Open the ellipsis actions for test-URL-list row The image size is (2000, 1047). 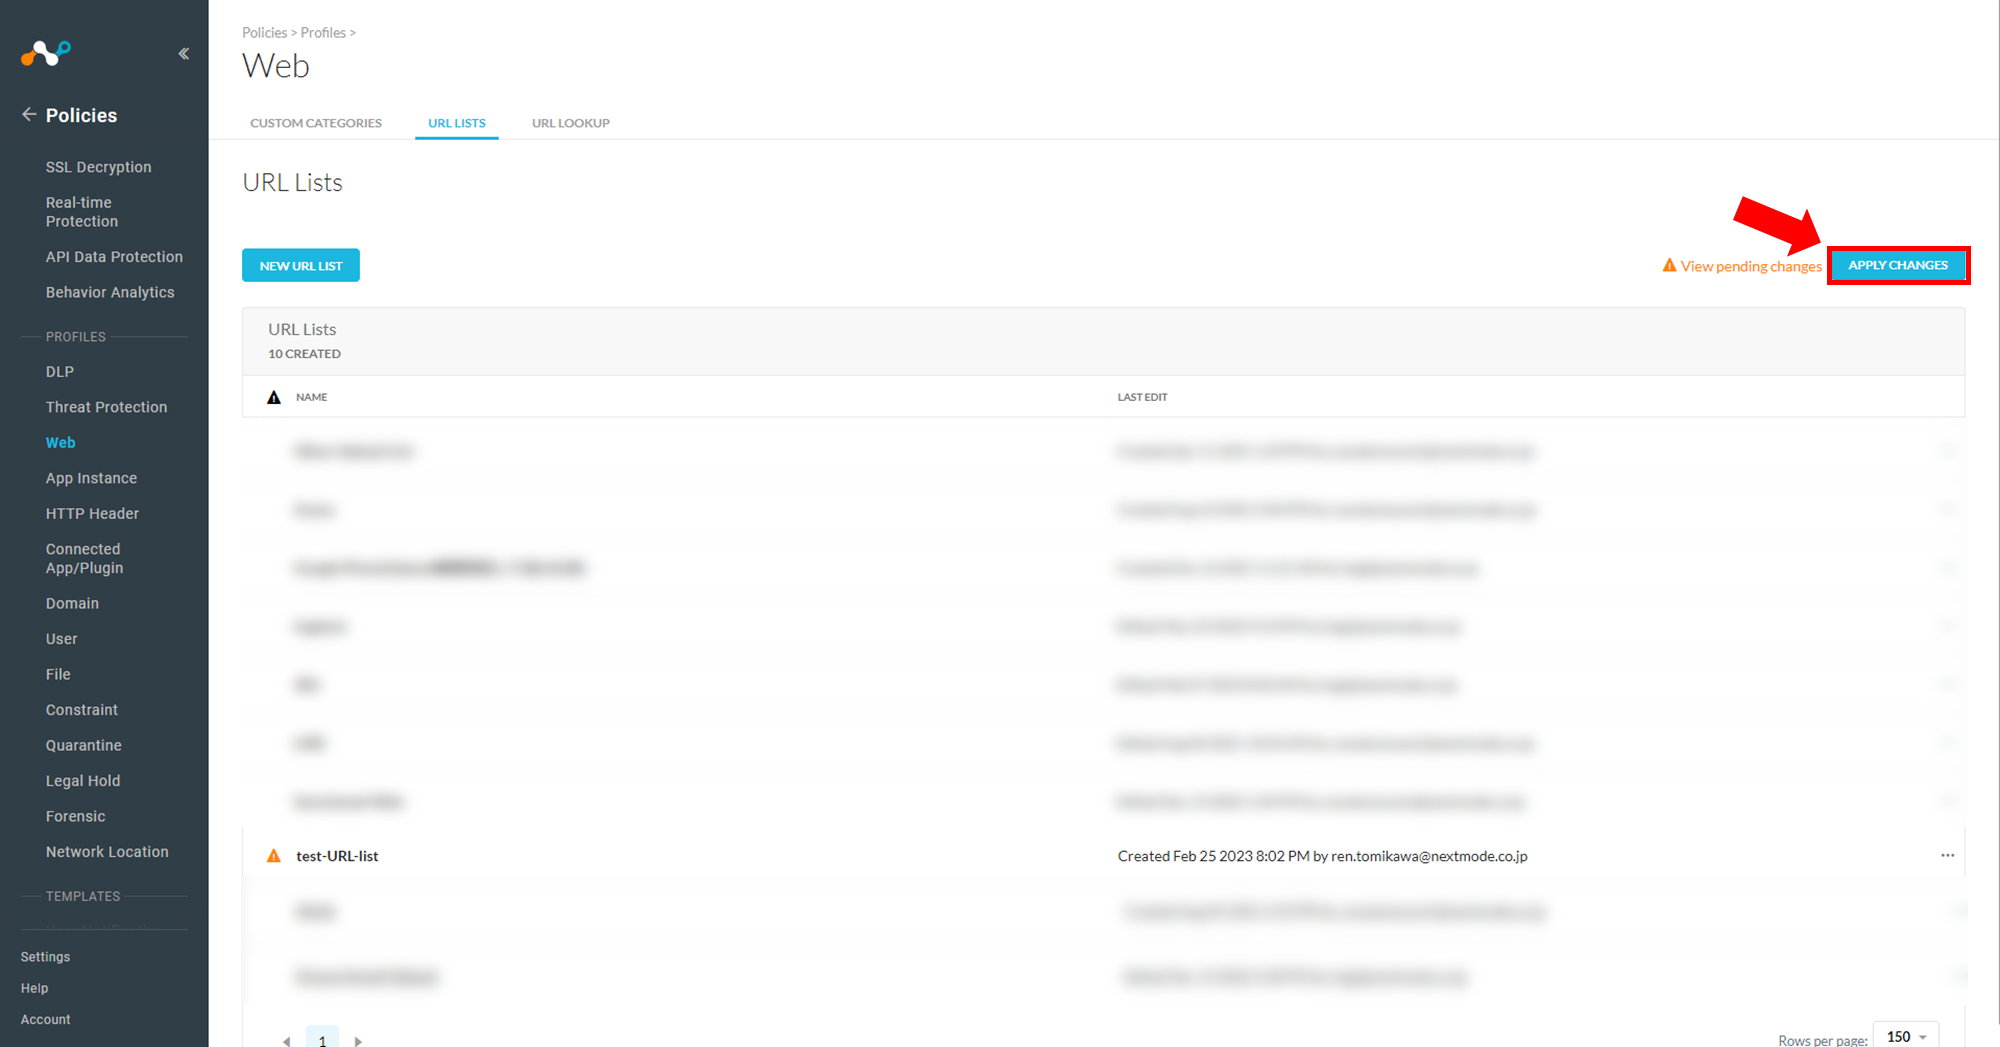point(1947,855)
